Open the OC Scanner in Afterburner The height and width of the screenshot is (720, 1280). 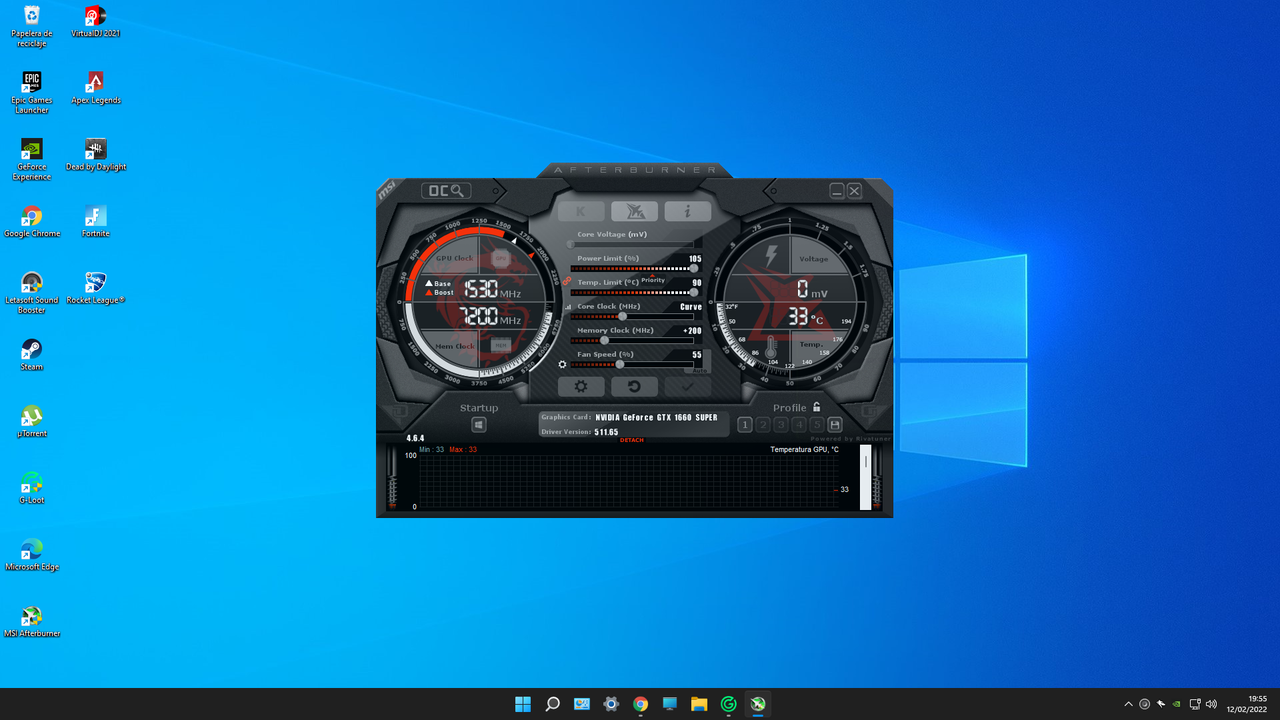[447, 190]
